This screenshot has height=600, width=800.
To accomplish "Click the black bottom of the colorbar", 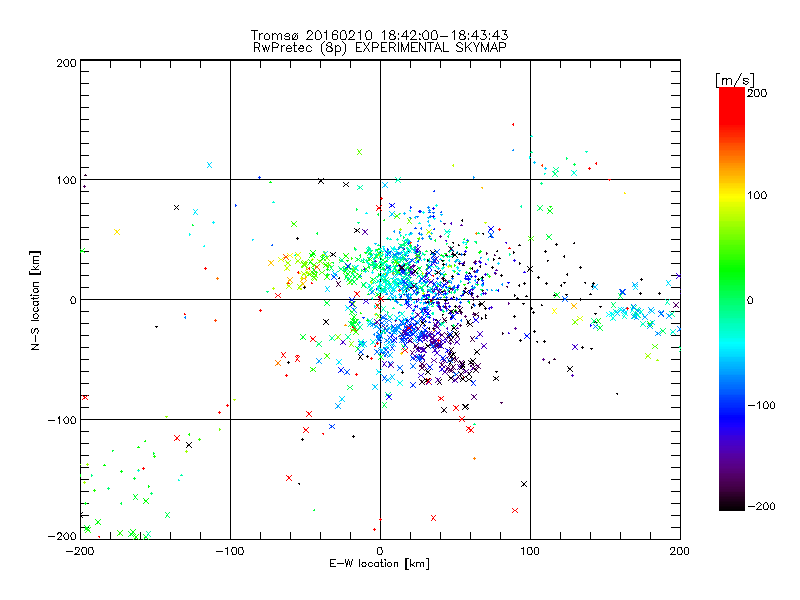I will click(732, 504).
